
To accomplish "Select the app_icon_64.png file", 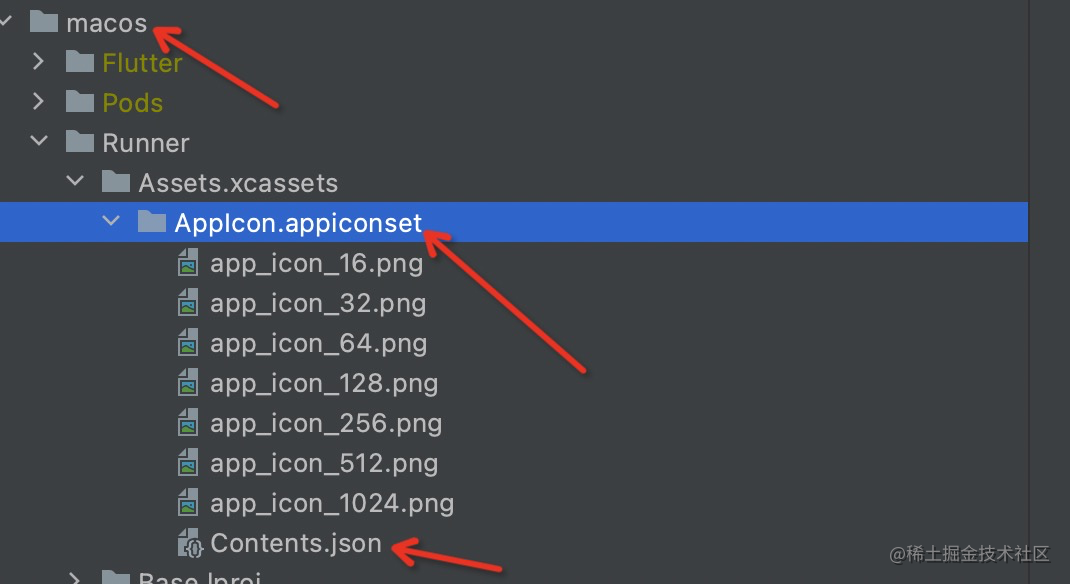I will coord(318,343).
